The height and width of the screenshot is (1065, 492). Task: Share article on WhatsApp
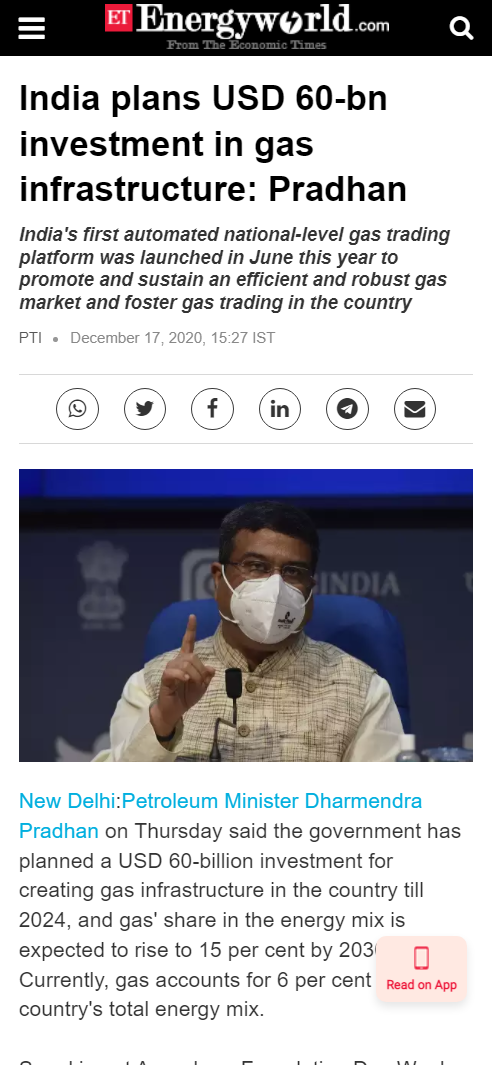point(77,409)
